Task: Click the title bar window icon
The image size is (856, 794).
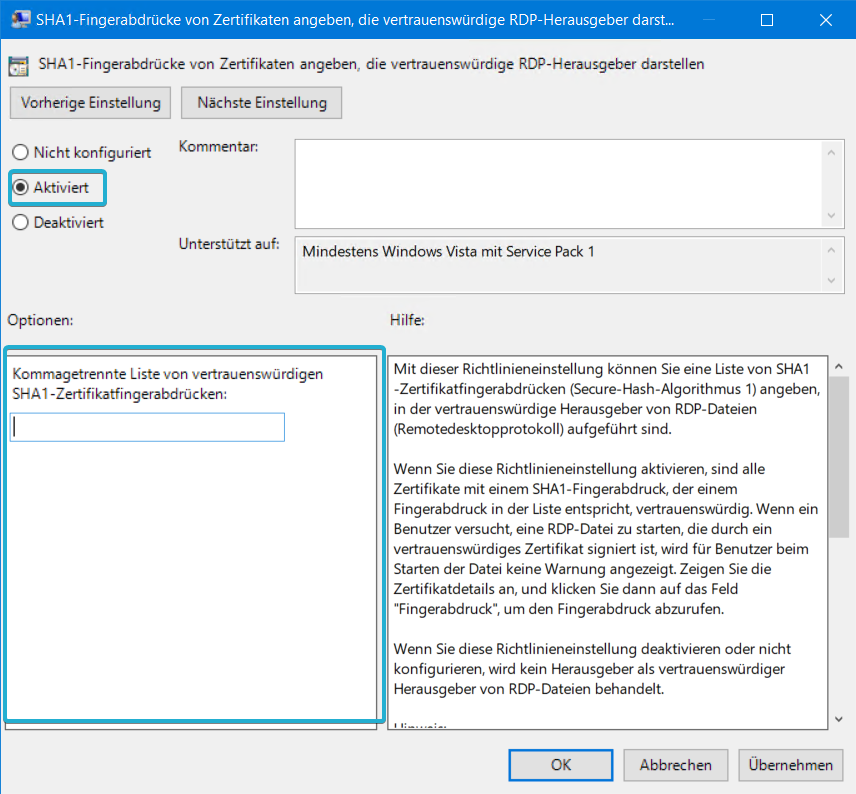Action: 19,19
